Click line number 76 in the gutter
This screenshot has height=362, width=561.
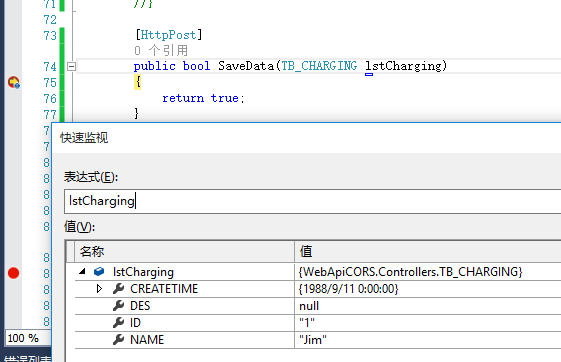point(50,98)
